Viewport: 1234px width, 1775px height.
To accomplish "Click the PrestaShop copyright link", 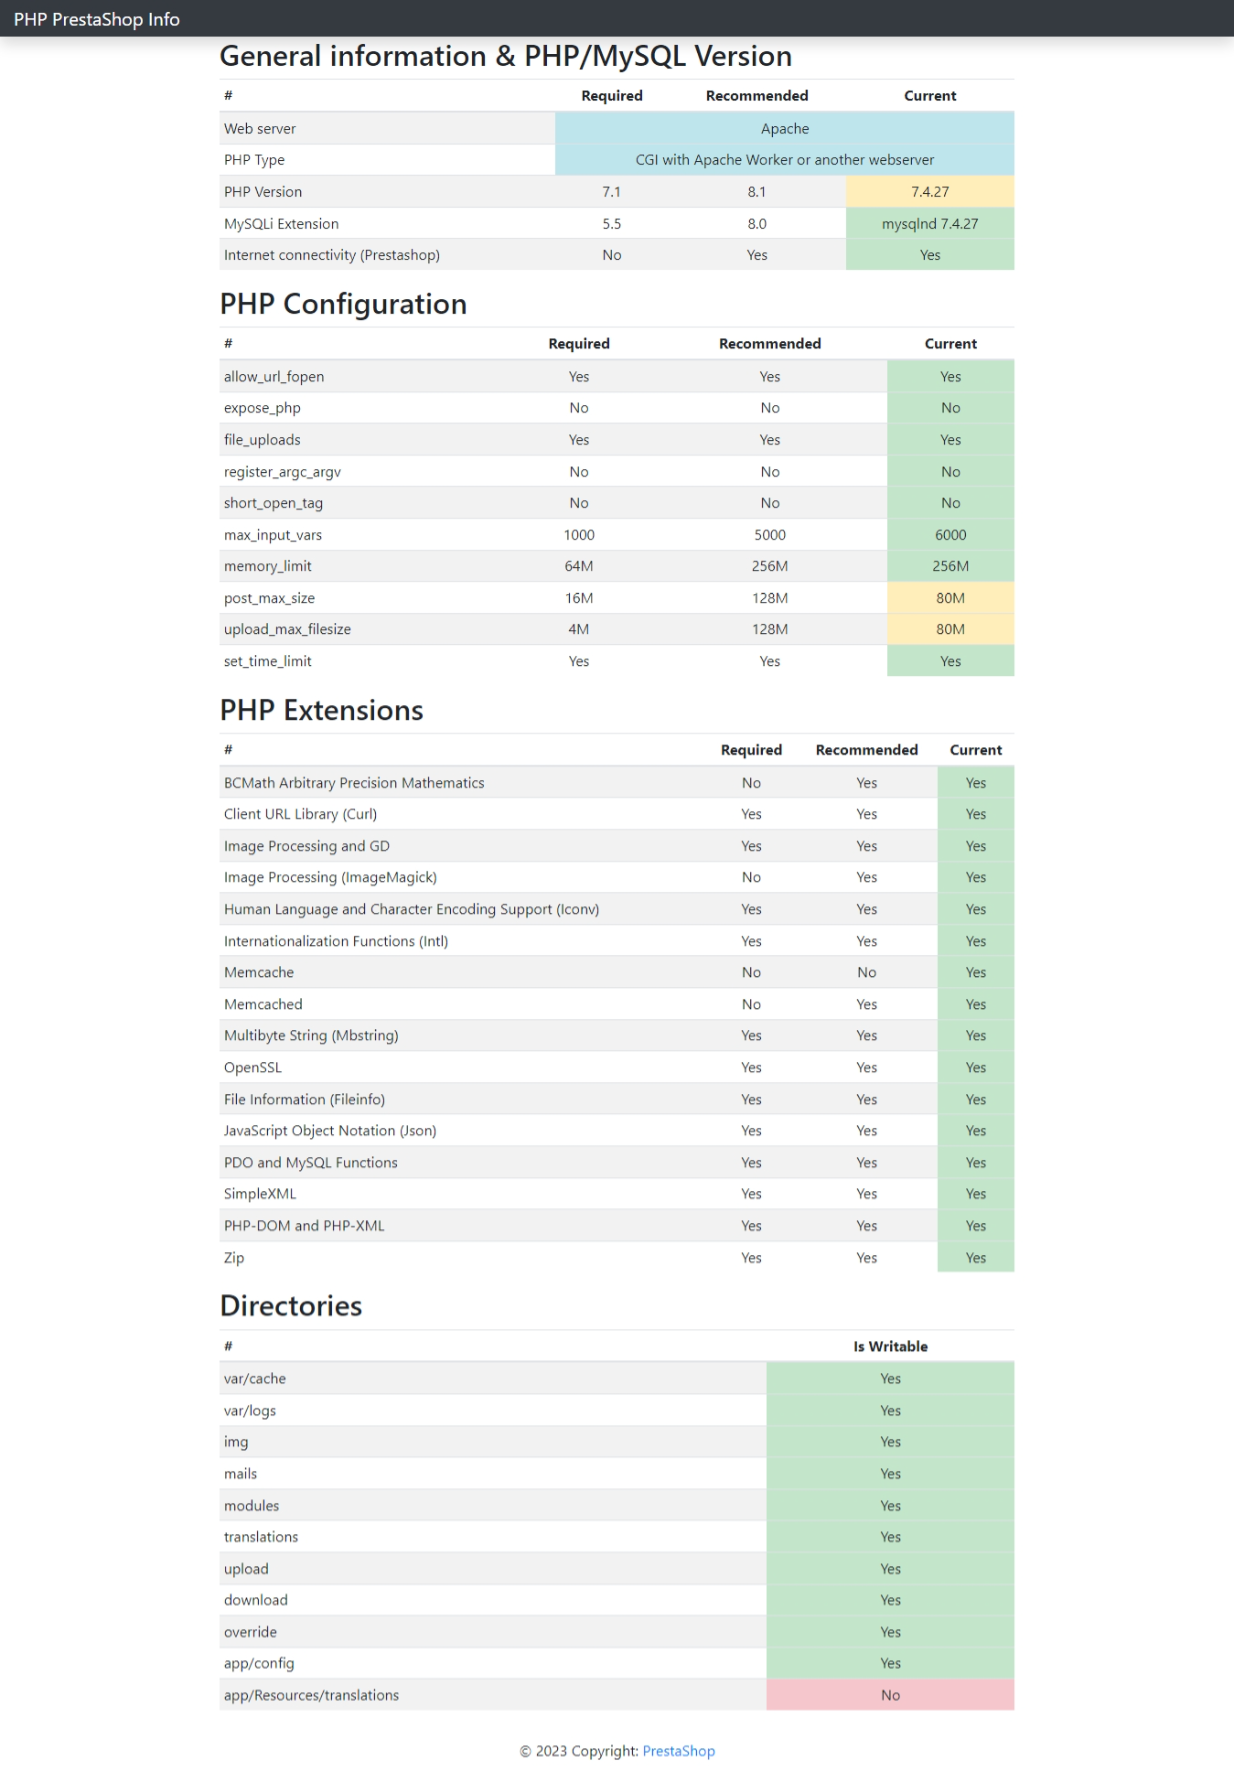I will [x=678, y=1751].
